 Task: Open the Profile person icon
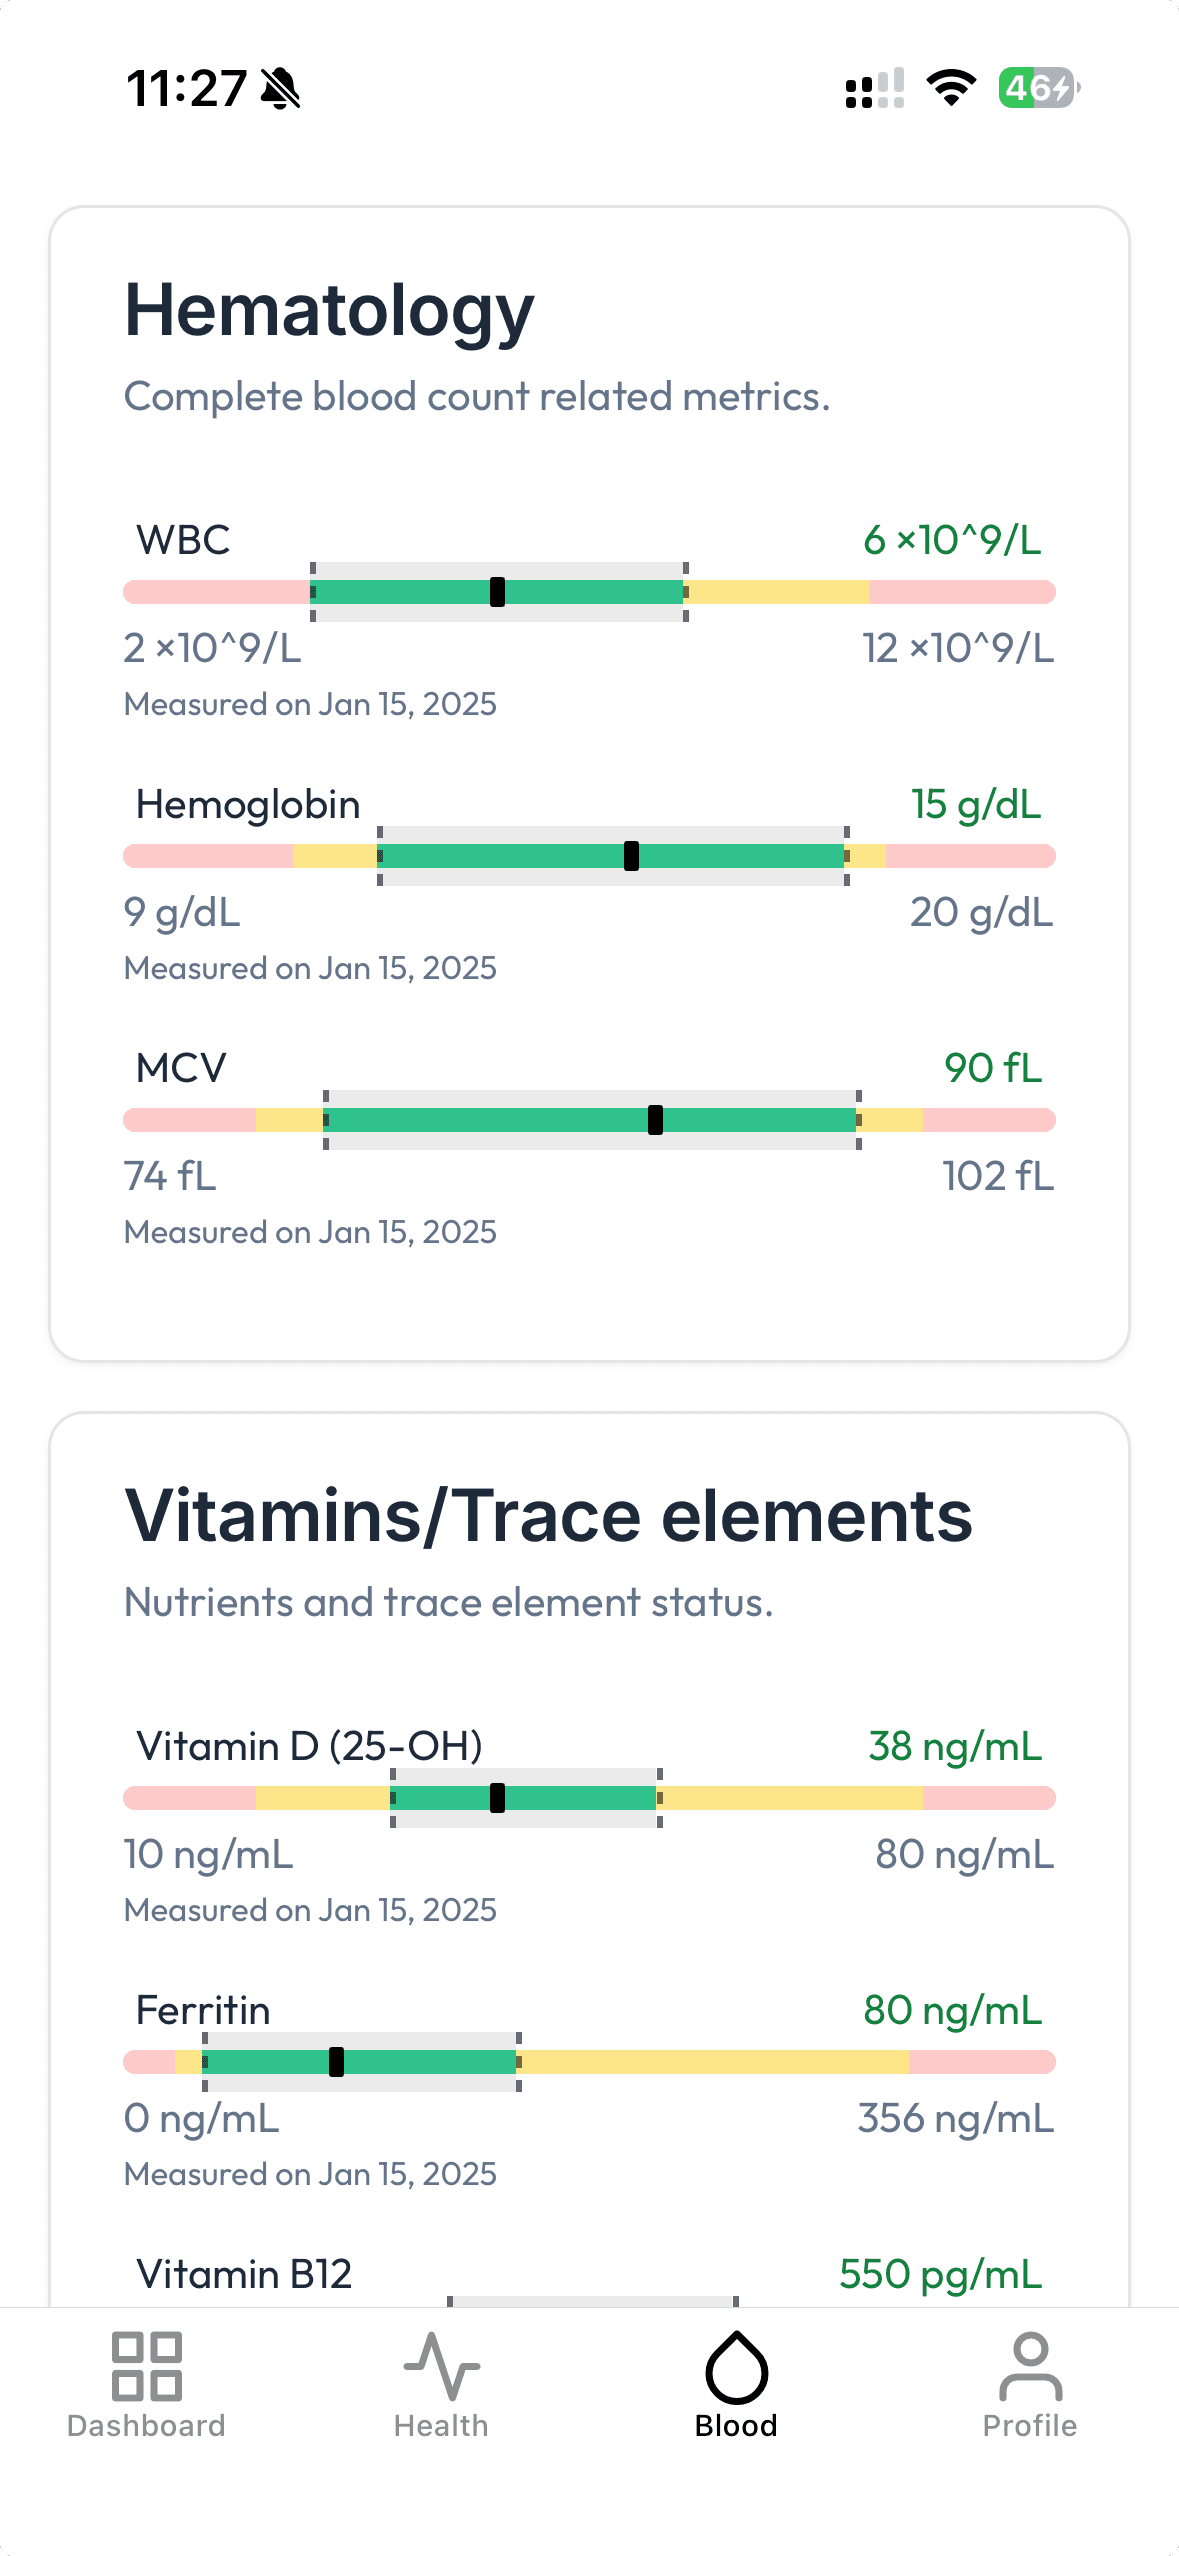1030,2366
